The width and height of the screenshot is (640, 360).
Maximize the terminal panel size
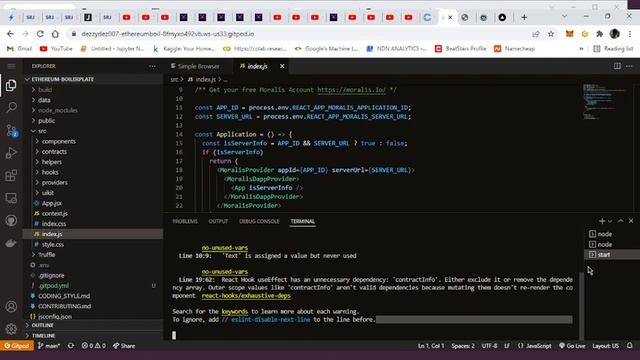[621, 221]
